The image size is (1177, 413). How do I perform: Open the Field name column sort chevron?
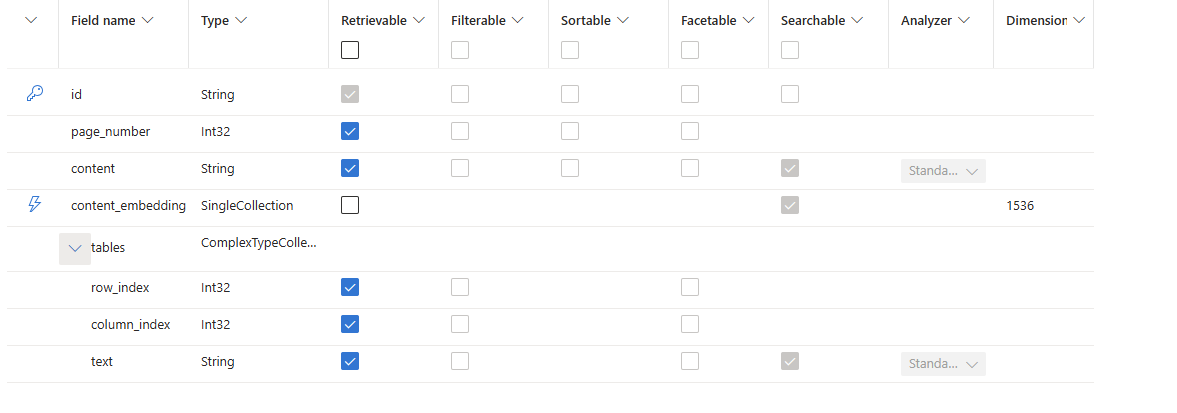click(x=148, y=20)
